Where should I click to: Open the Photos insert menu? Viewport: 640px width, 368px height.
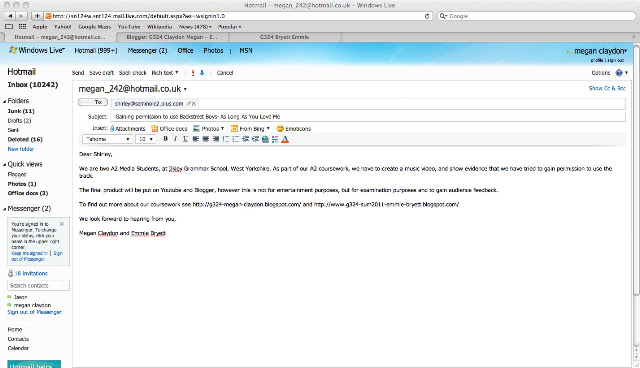point(209,129)
